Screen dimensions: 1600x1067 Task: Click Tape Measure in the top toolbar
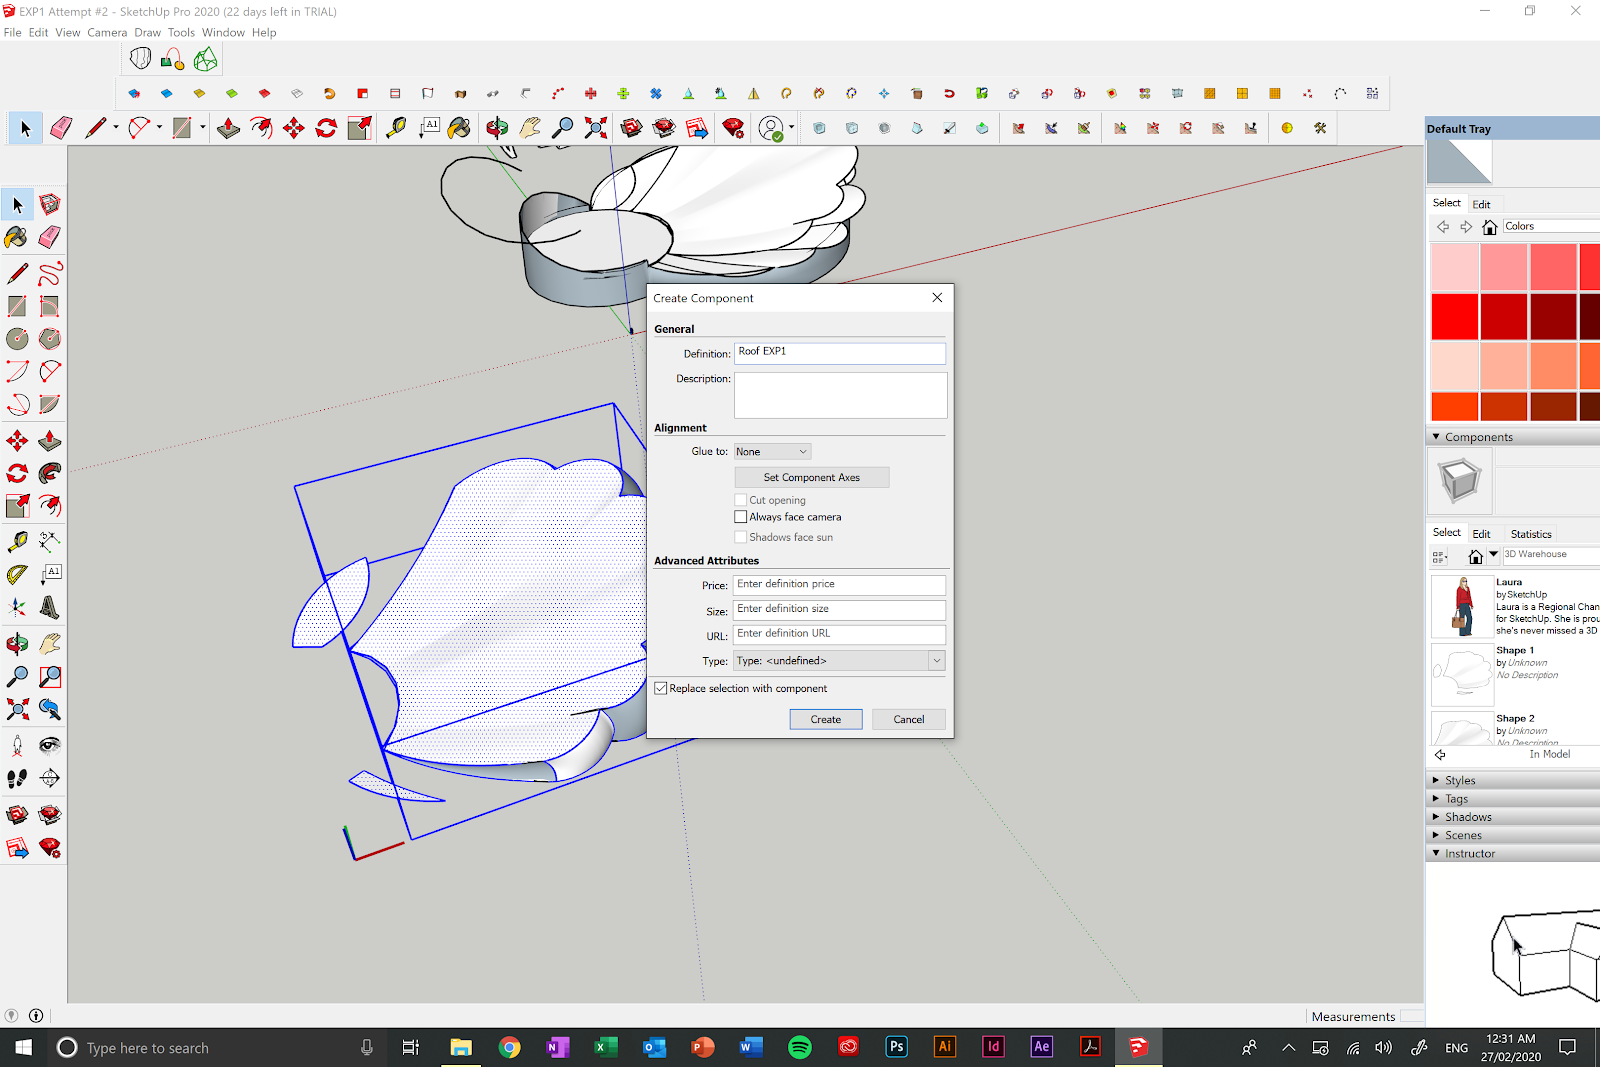(396, 128)
